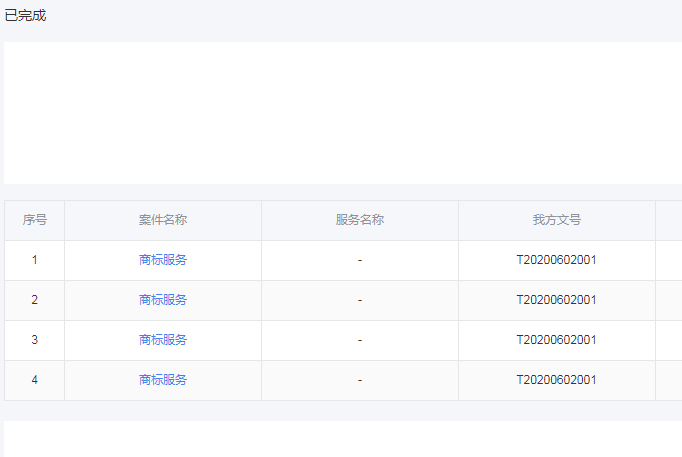
Task: Click the 服务名称 dash in row 1
Action: coord(360,260)
